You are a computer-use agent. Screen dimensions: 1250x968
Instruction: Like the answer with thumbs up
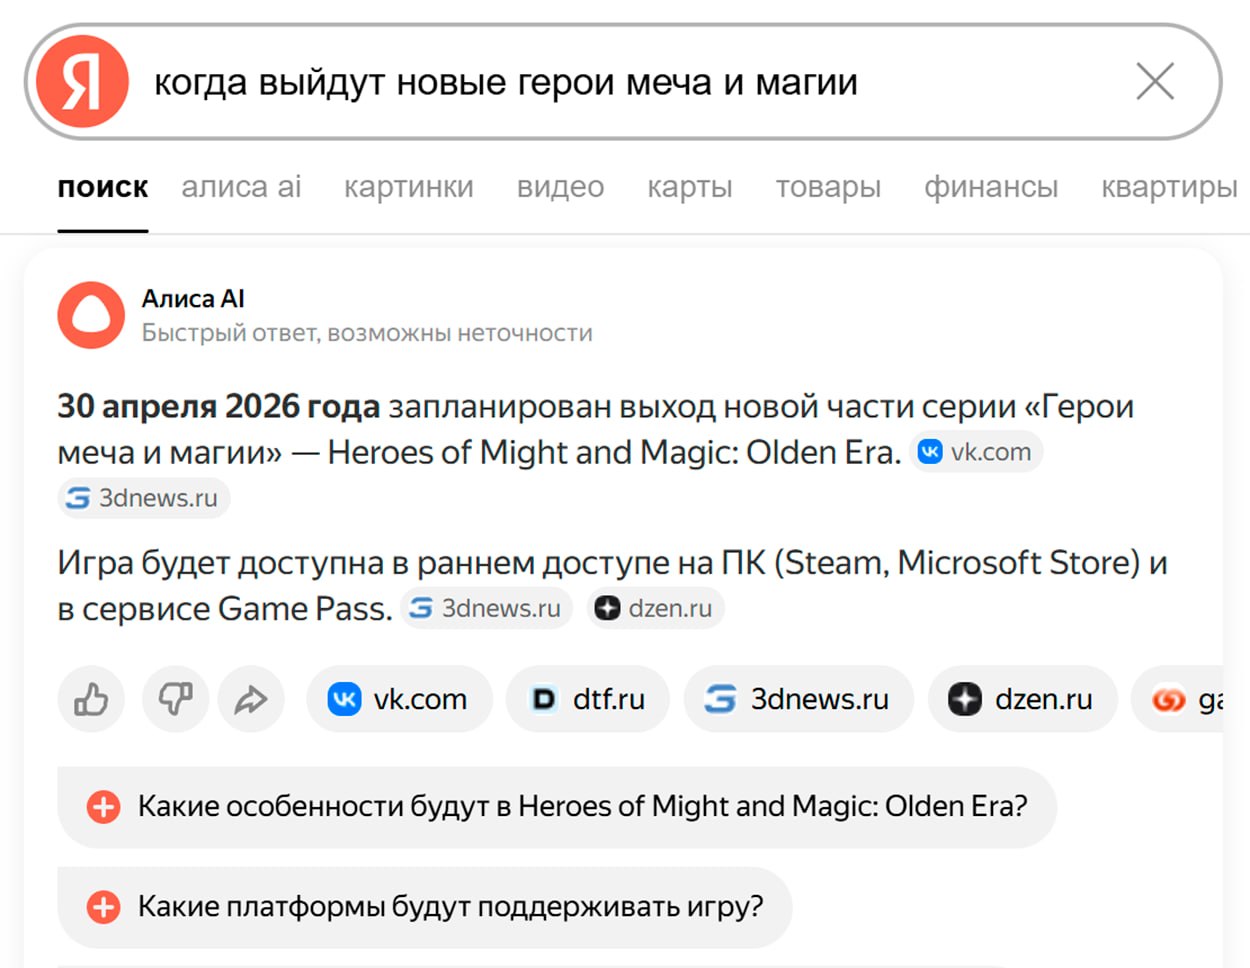point(91,699)
